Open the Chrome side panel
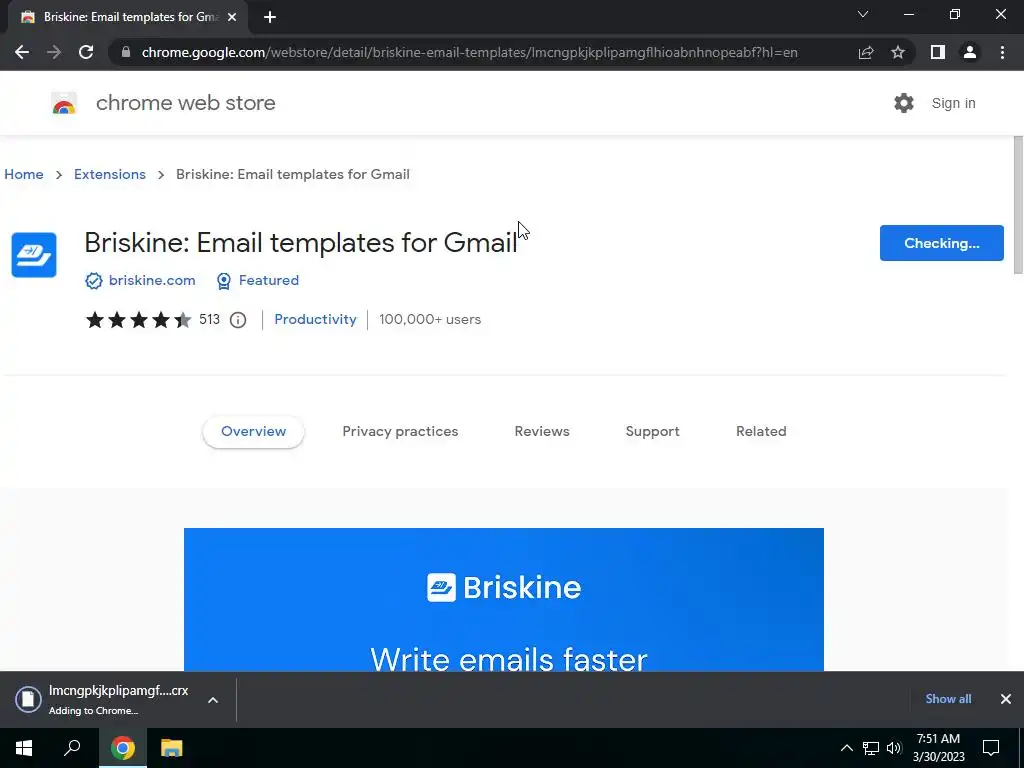Image resolution: width=1024 pixels, height=768 pixels. [937, 52]
